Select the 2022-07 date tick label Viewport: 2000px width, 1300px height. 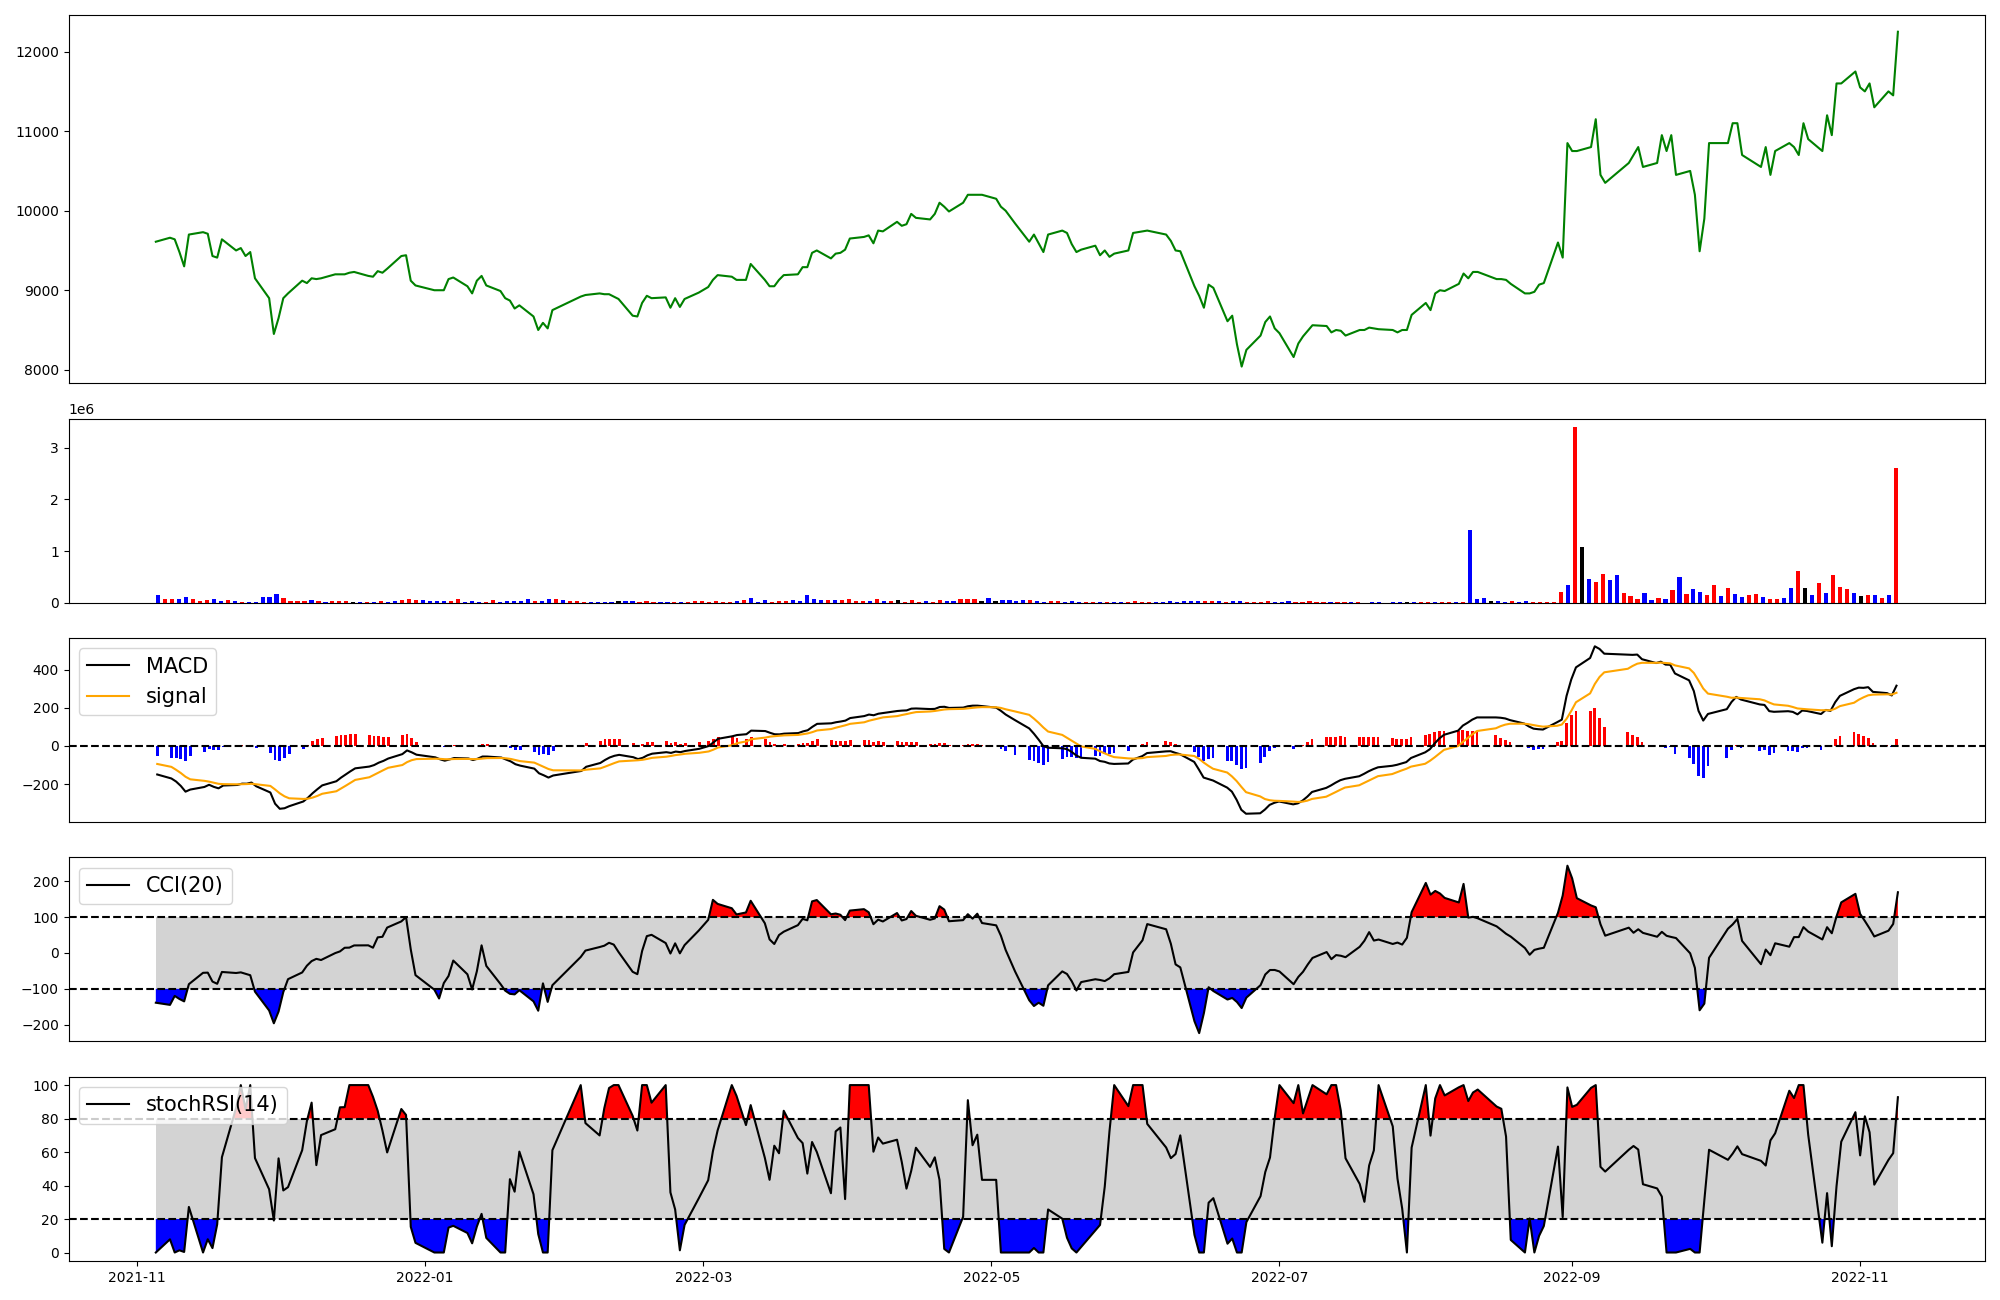click(1280, 1277)
